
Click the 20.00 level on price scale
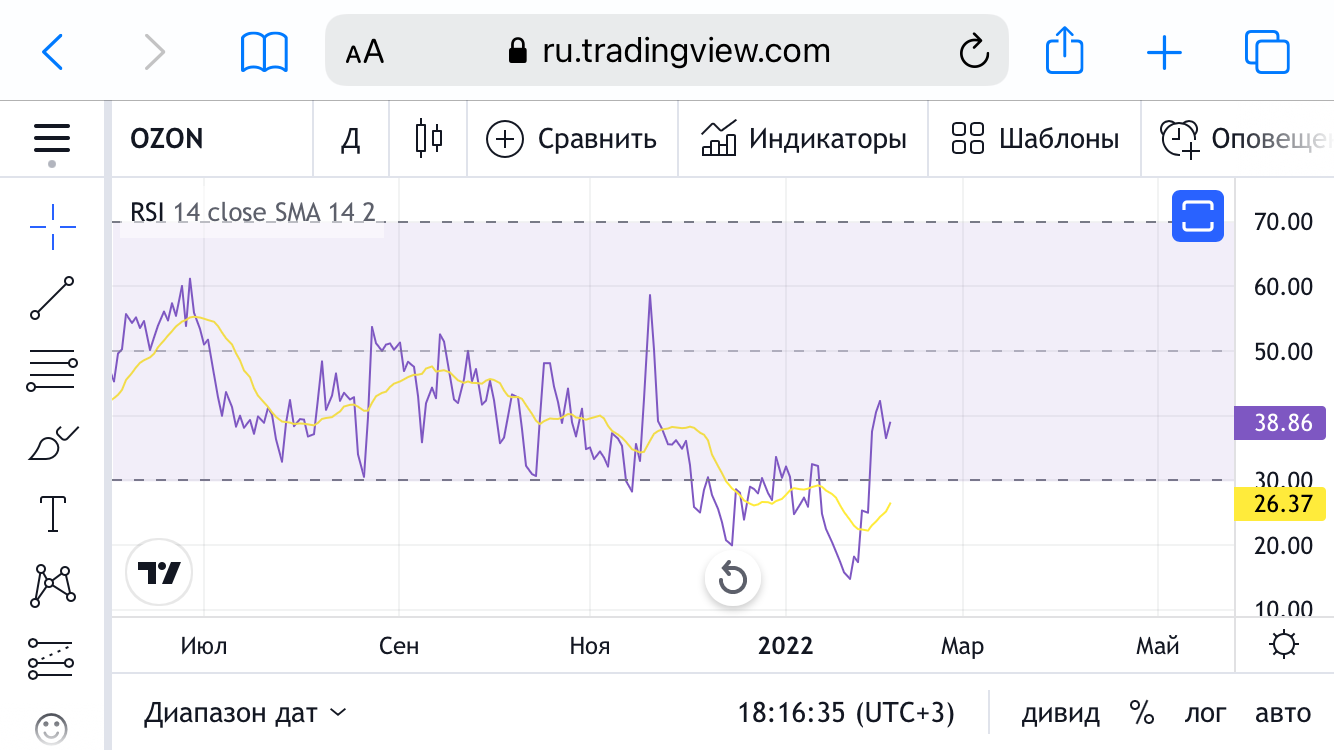(x=1285, y=545)
